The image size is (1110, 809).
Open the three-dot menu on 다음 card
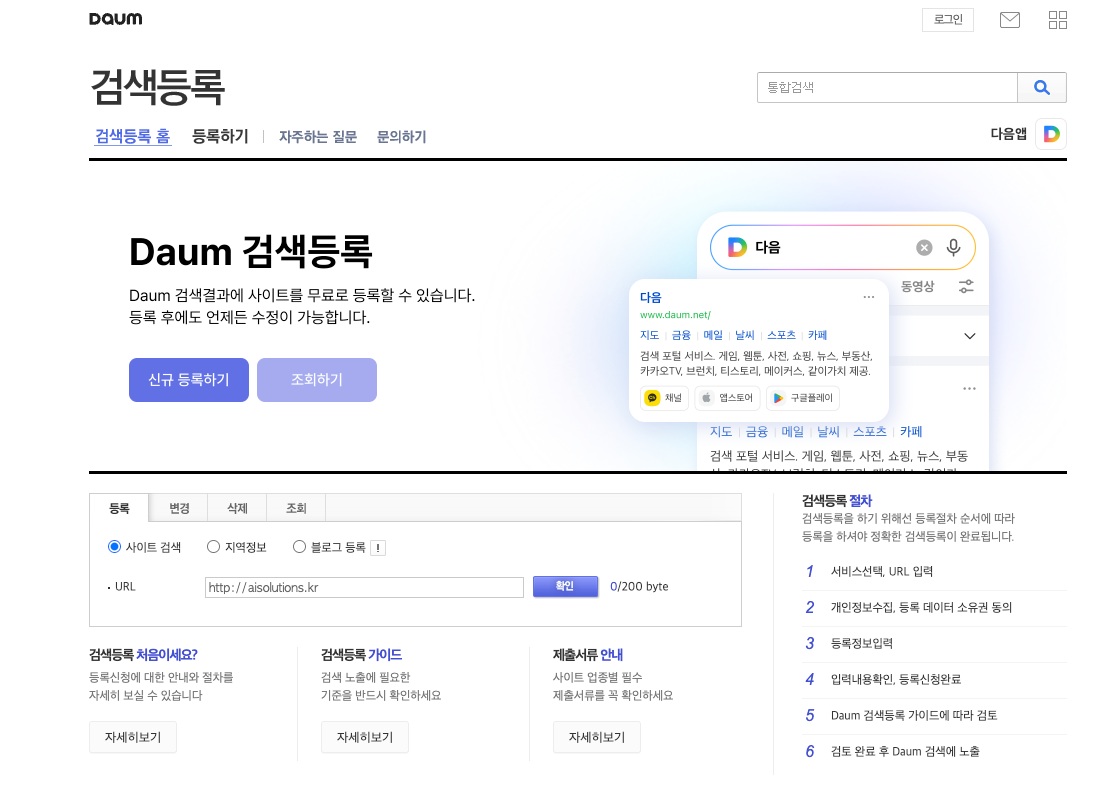869,297
